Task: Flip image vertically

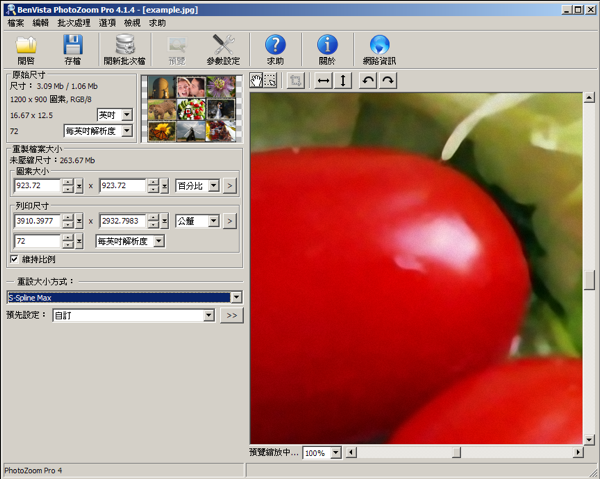Action: [x=343, y=81]
